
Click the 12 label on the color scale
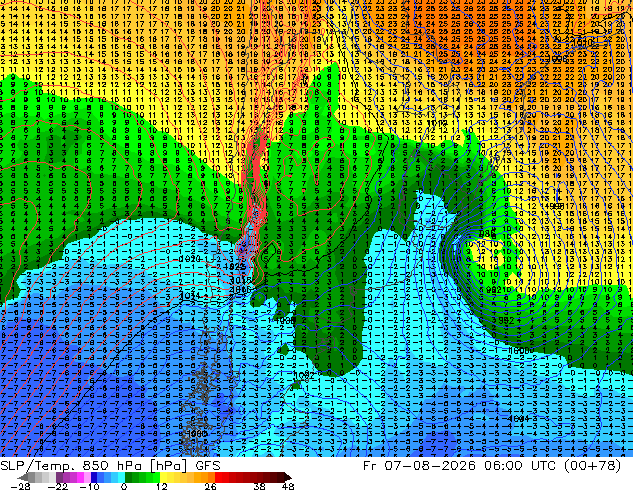(162, 486)
